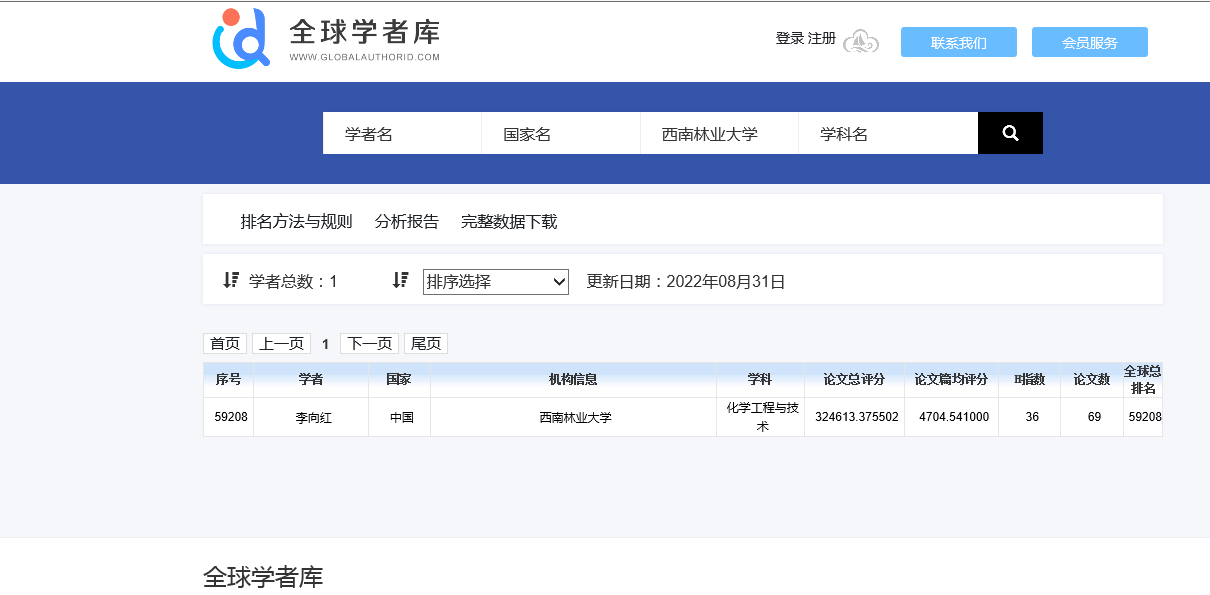Open 分析报告 menu item
The image size is (1210, 595).
coord(406,222)
